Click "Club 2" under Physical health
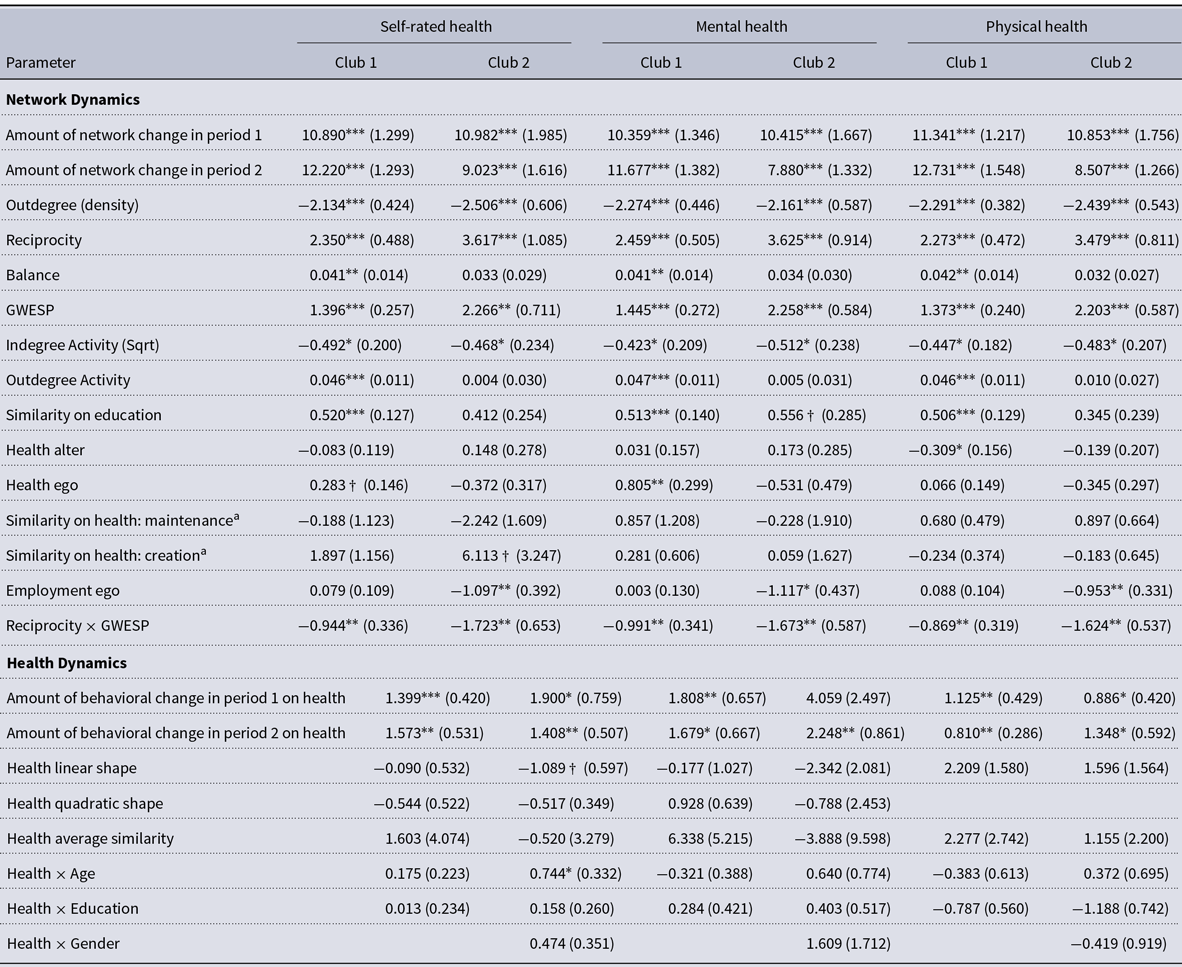Screen dimensions: 1182x967 point(1111,62)
